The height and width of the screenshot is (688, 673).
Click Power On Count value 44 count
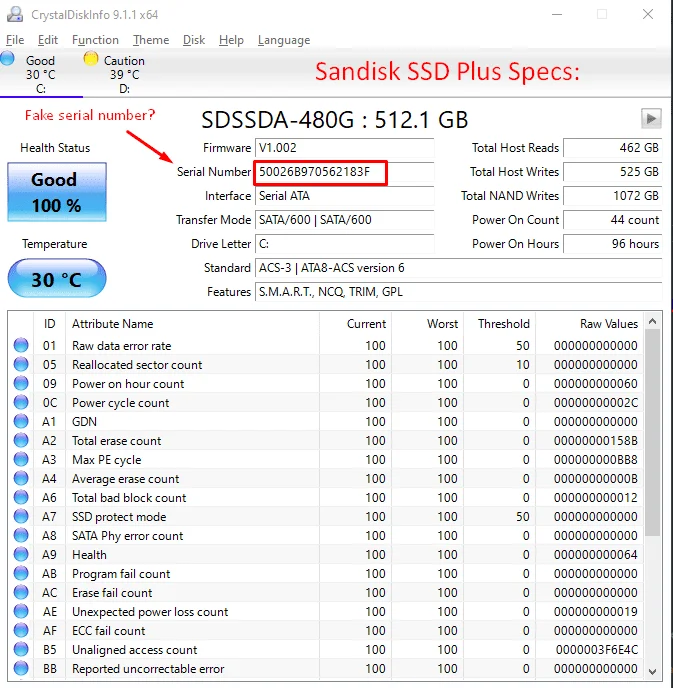point(612,219)
